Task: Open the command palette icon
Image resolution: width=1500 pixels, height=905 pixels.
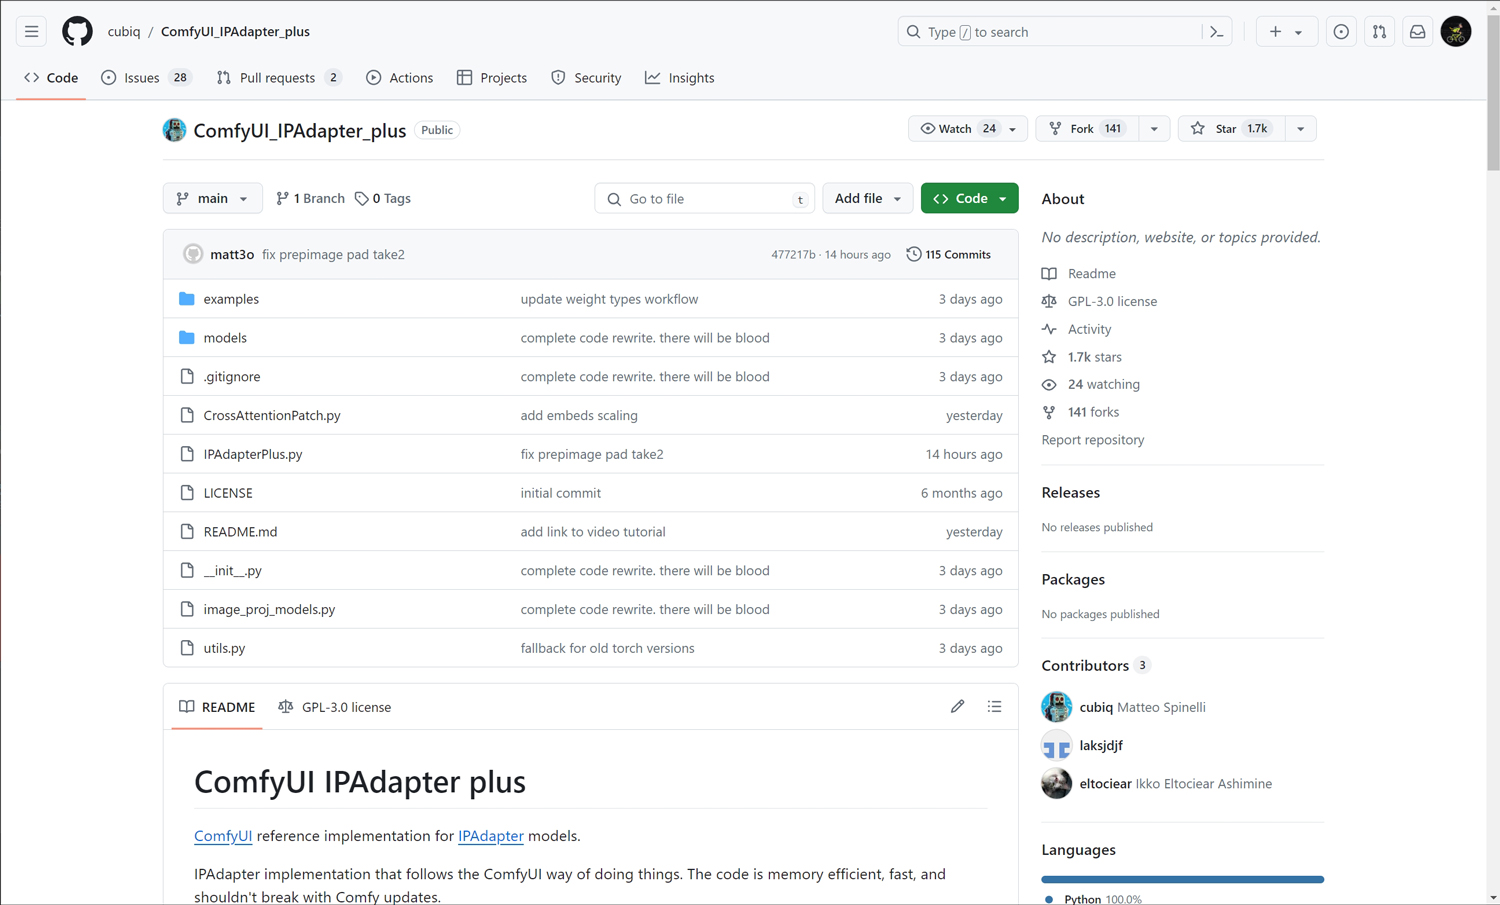Action: click(x=1217, y=32)
